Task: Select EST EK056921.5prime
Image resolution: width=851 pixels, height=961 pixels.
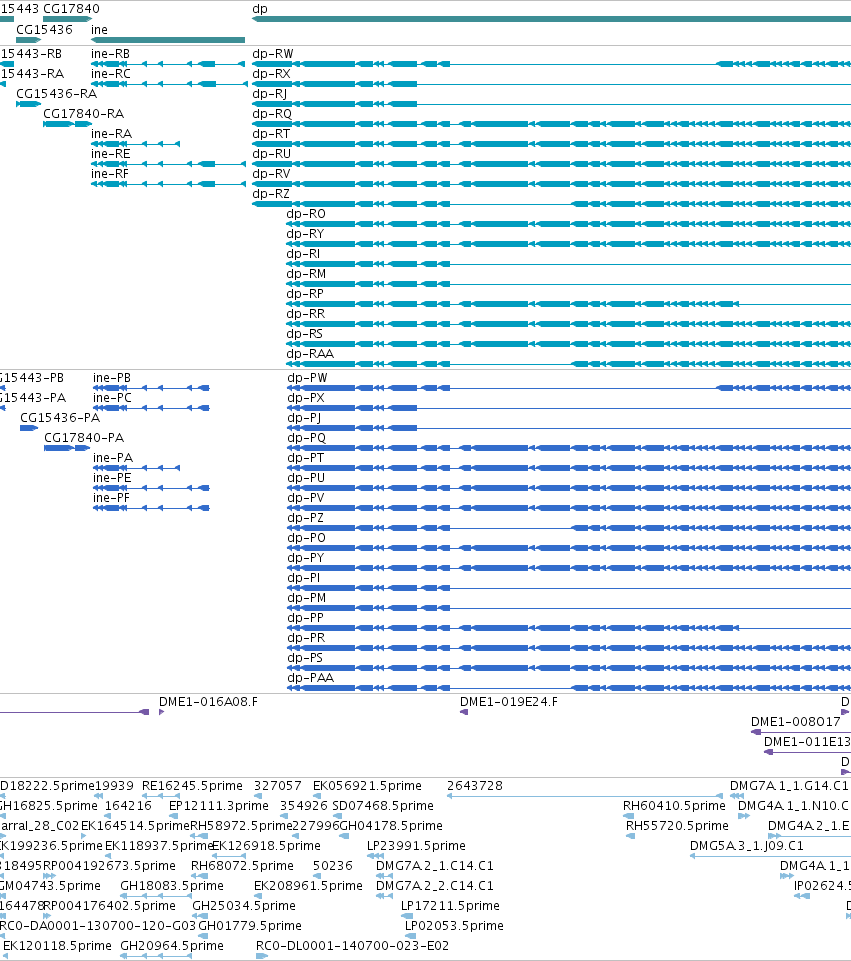Action: 367,786
